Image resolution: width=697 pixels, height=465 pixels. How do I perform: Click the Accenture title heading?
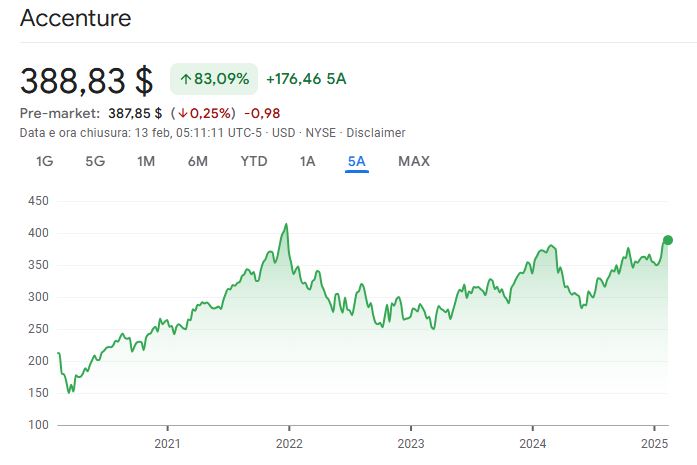(x=75, y=18)
